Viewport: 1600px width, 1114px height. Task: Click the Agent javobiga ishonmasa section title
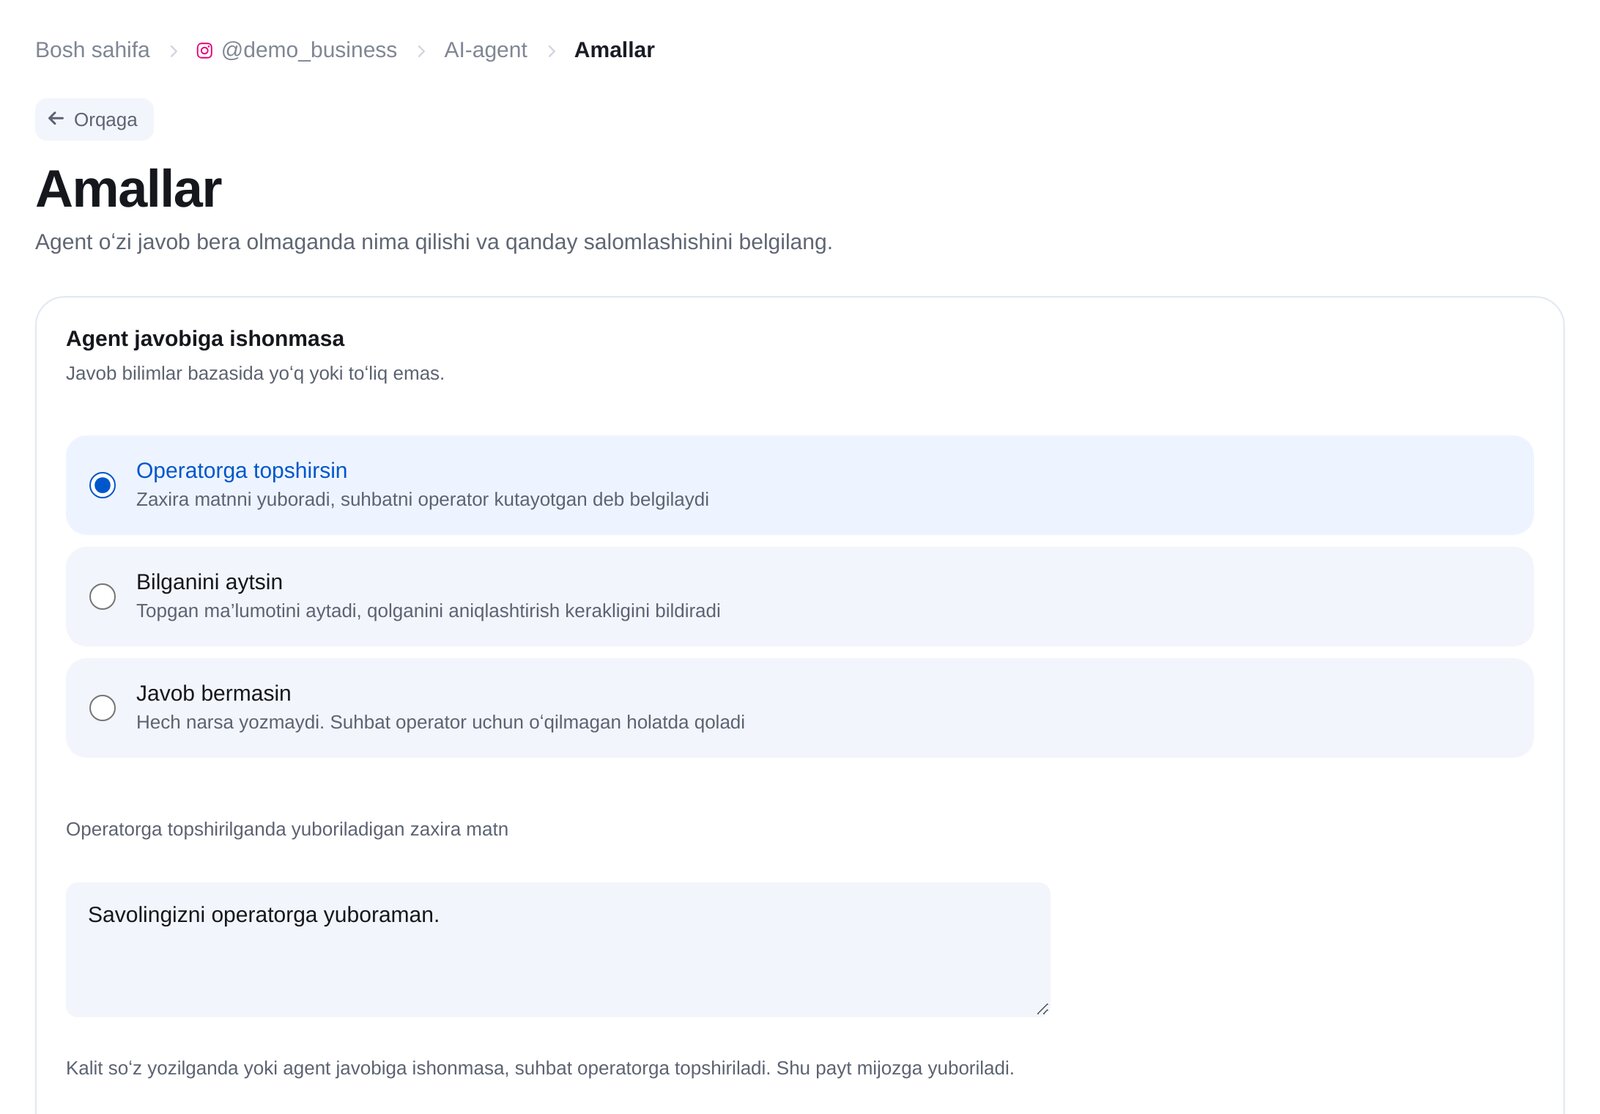pos(205,339)
